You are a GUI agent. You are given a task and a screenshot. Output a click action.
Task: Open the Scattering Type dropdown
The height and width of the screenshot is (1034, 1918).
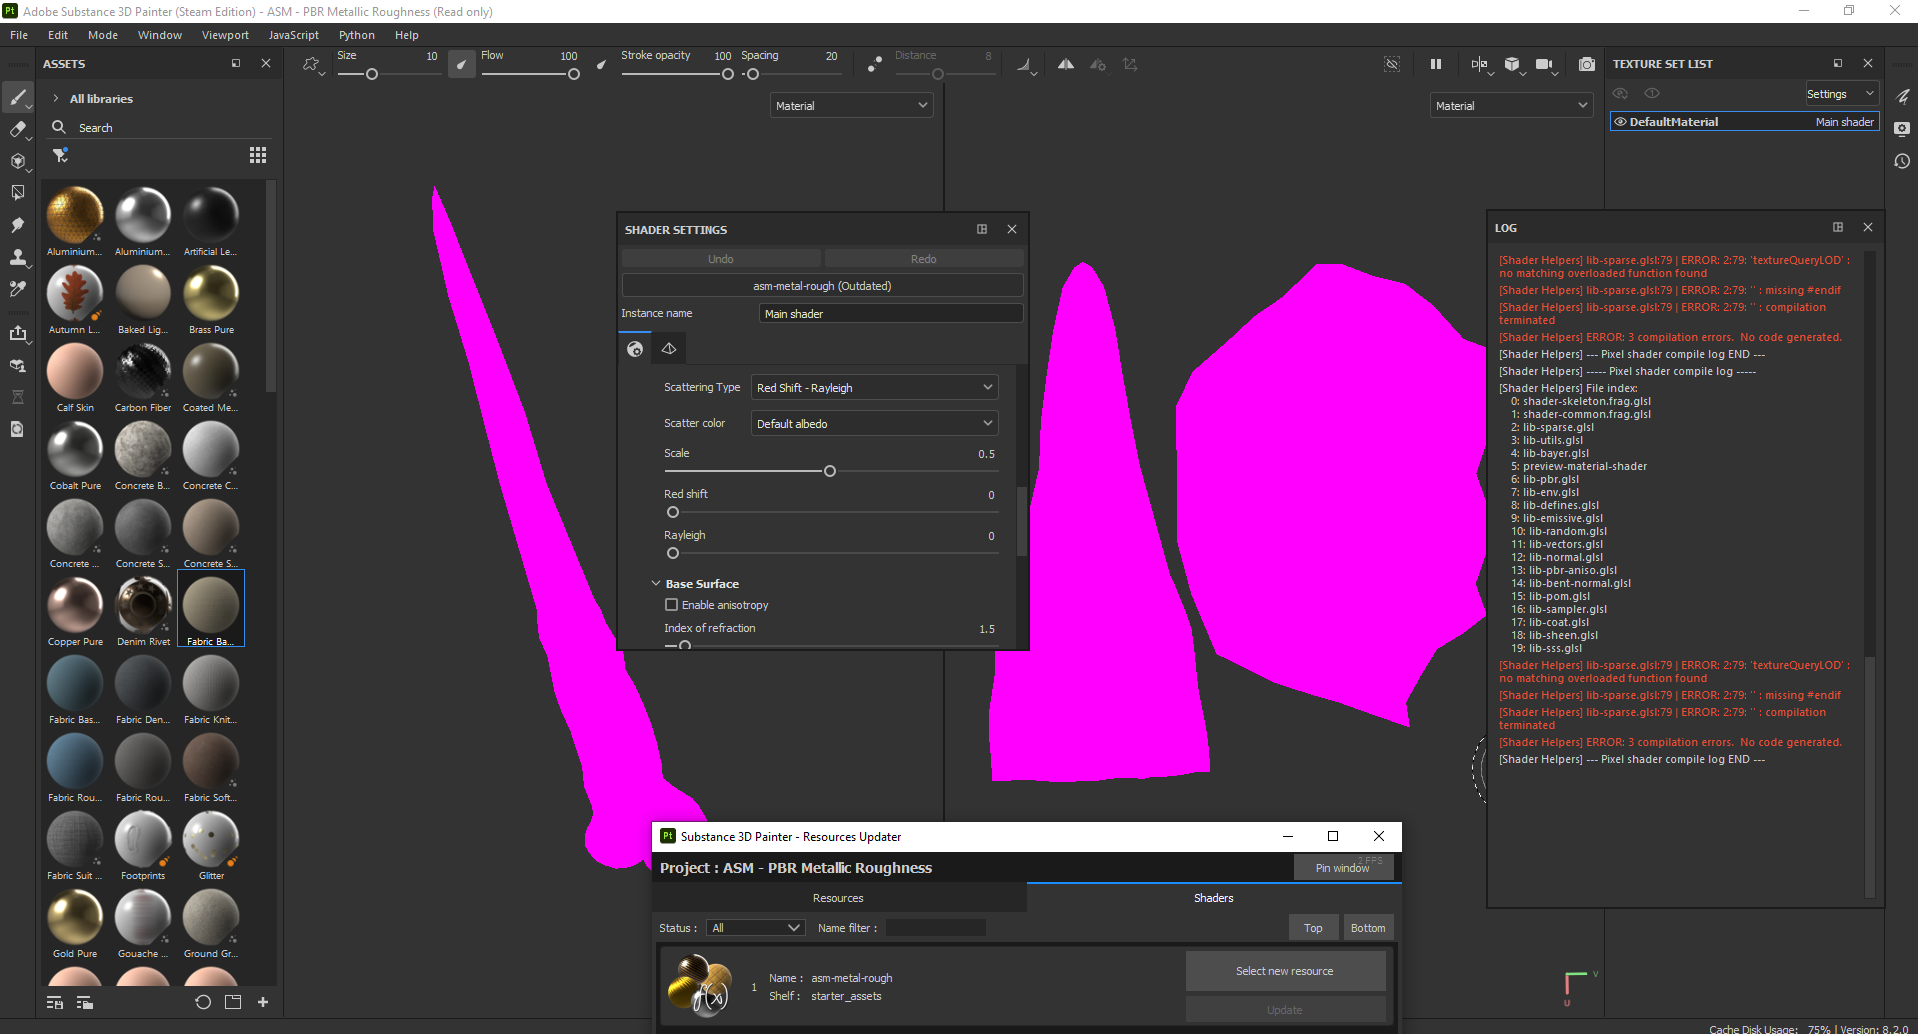(x=873, y=387)
